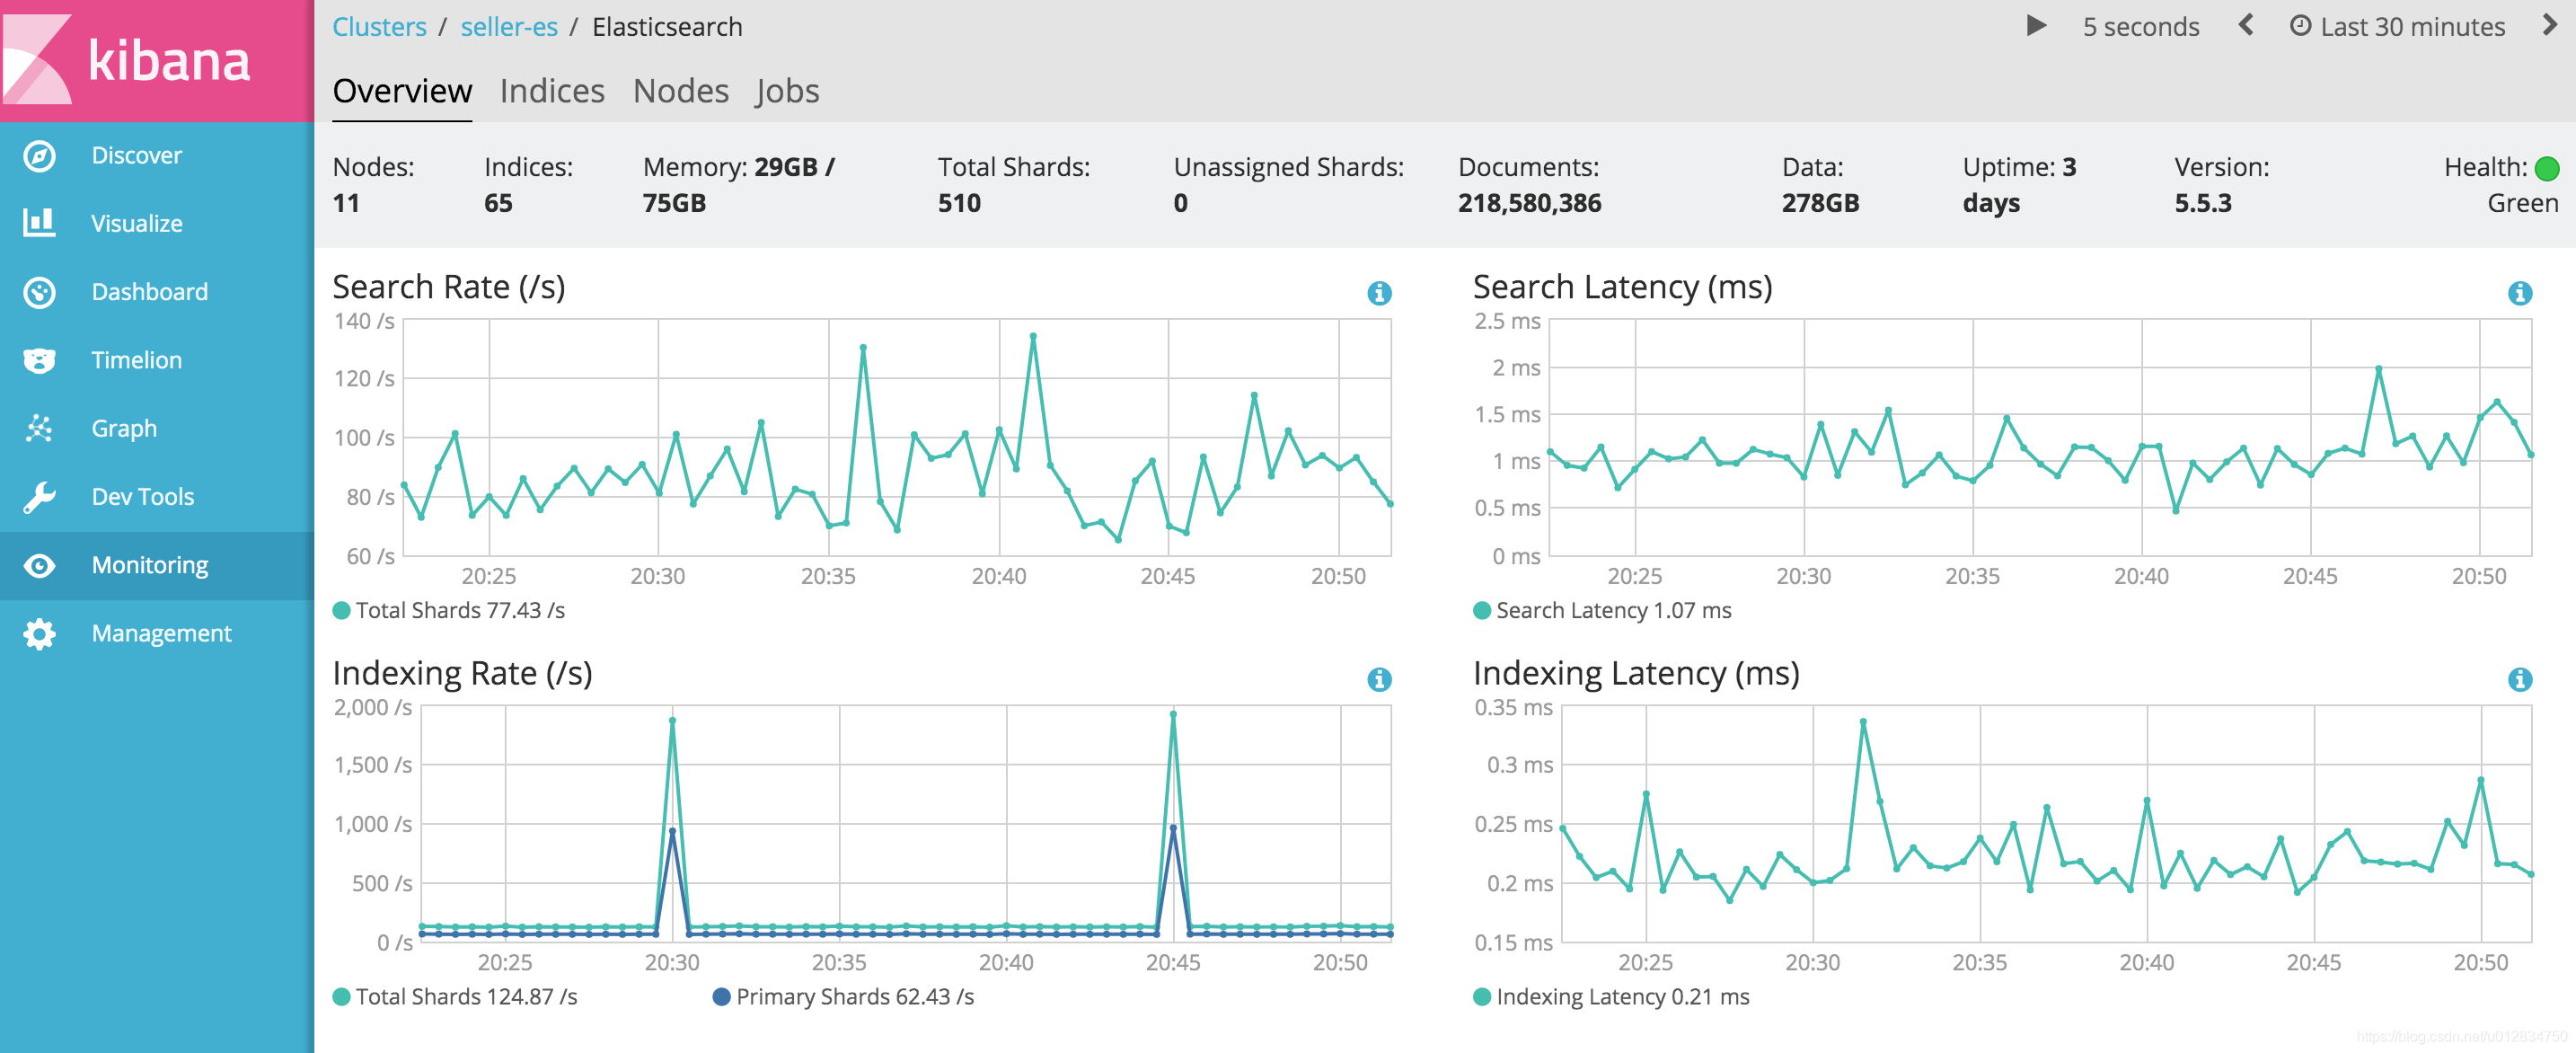This screenshot has width=2576, height=1053.
Task: Click the Graph nodes icon
Action: (x=39, y=428)
